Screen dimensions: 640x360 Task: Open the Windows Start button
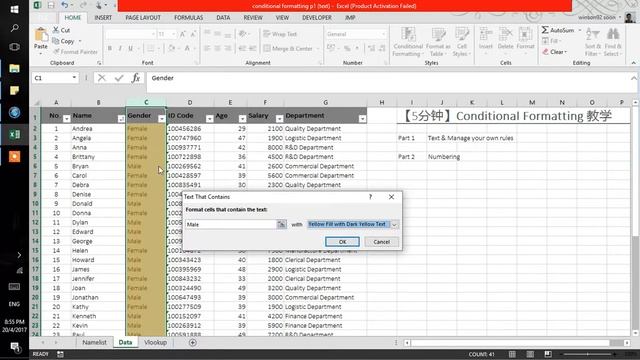tap(14, 9)
